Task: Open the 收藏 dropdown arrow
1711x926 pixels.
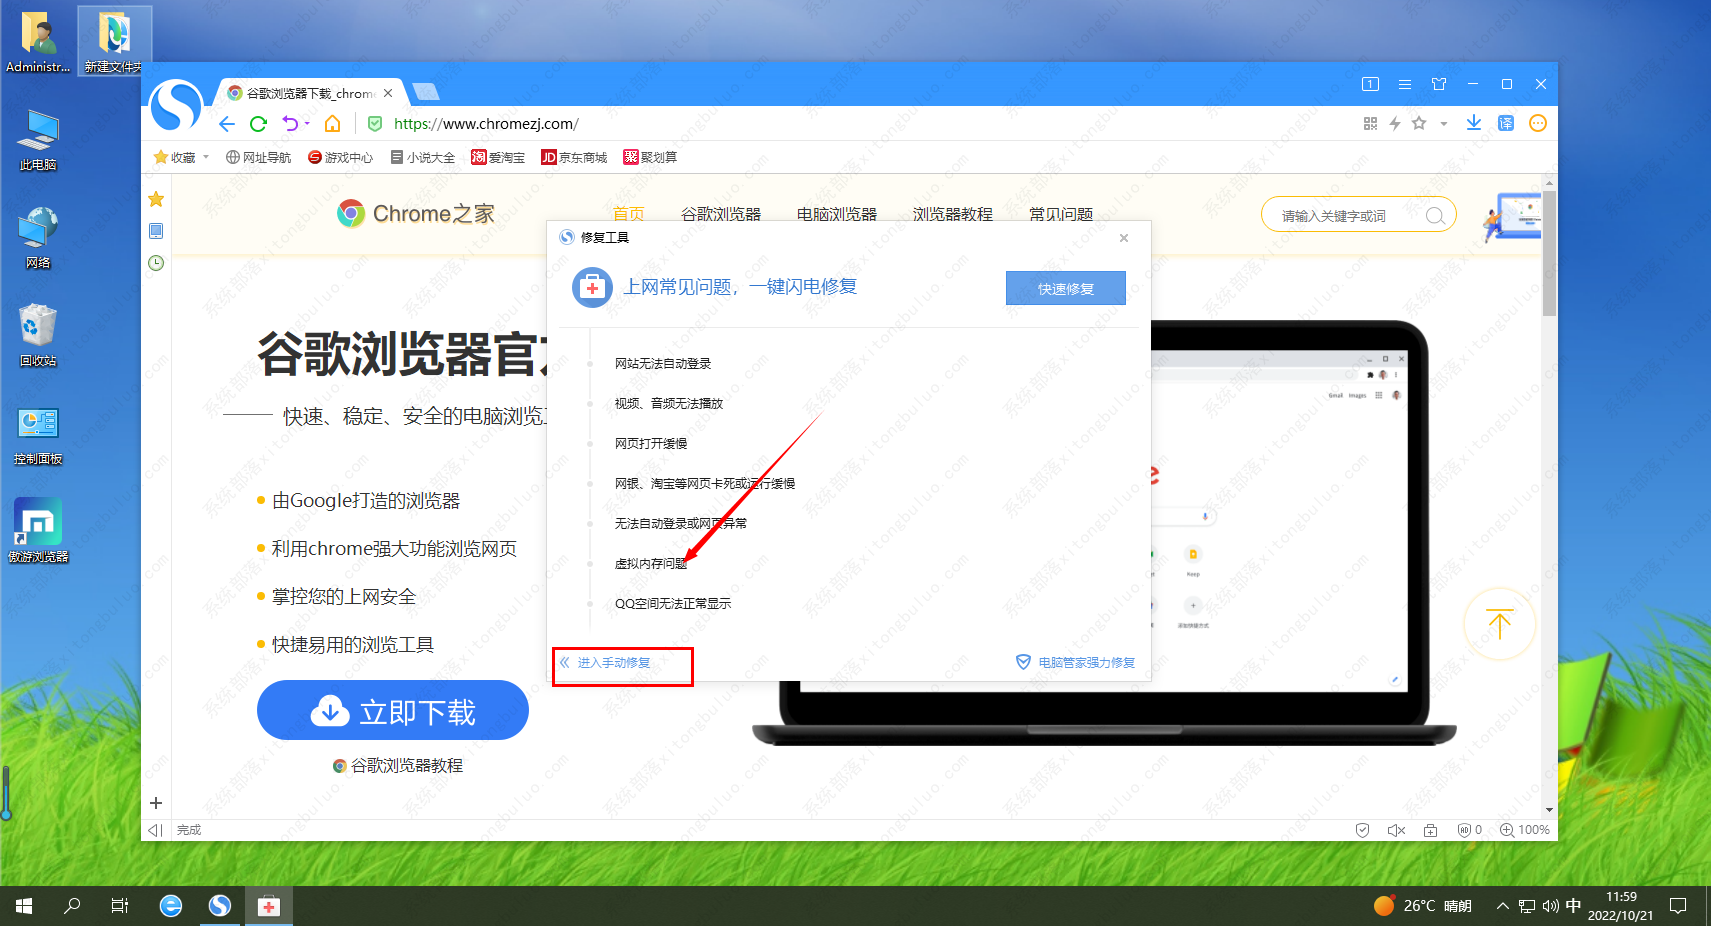Action: point(204,157)
